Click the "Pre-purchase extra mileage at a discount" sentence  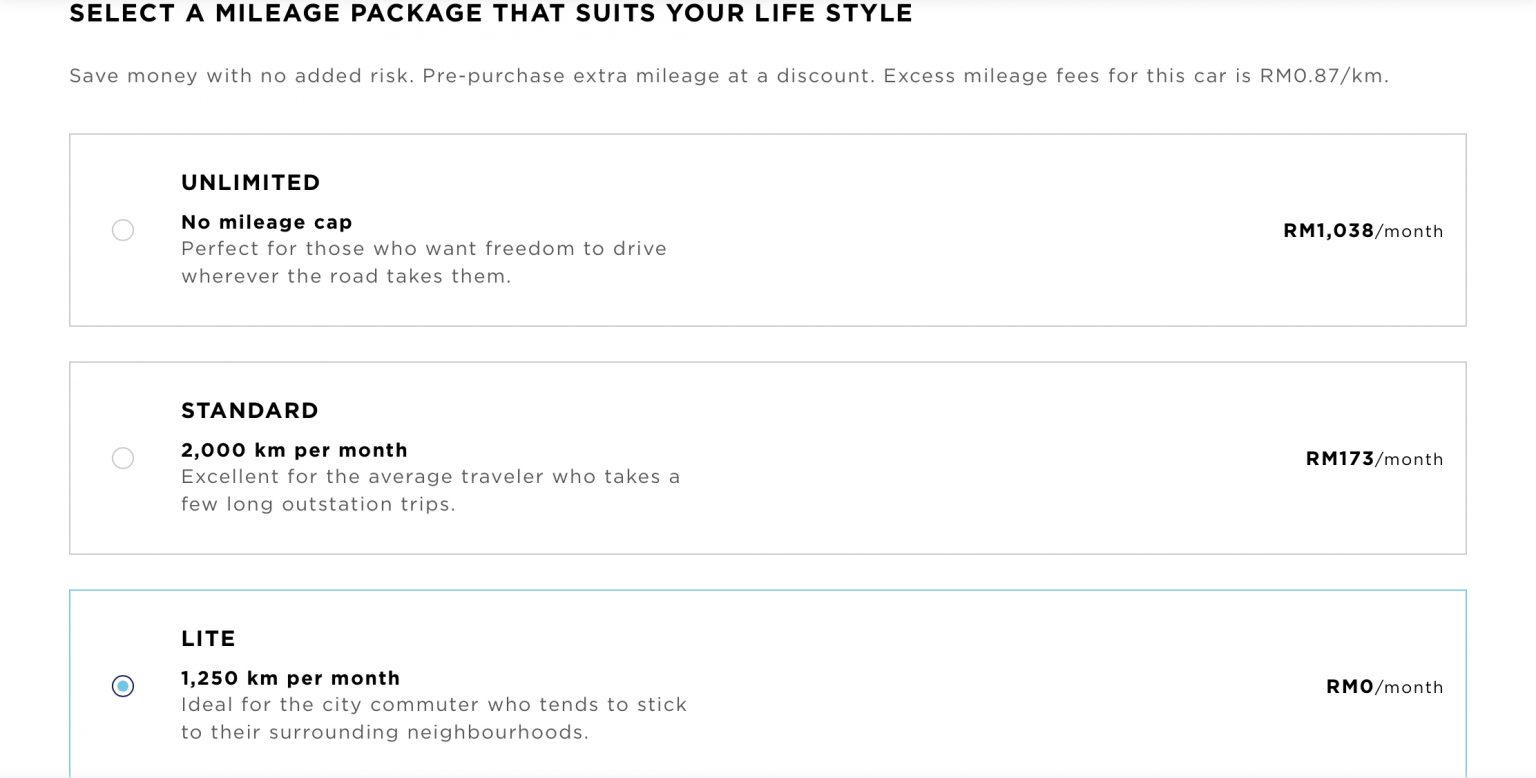(648, 76)
